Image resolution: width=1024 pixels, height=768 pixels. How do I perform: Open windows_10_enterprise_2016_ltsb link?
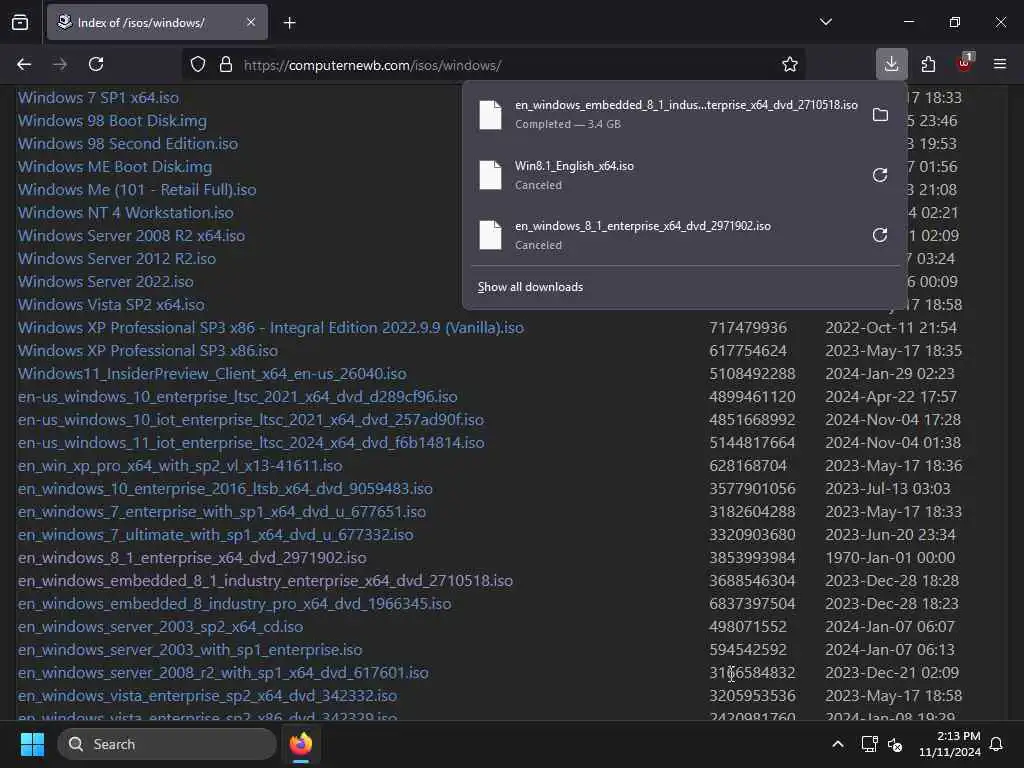[225, 488]
